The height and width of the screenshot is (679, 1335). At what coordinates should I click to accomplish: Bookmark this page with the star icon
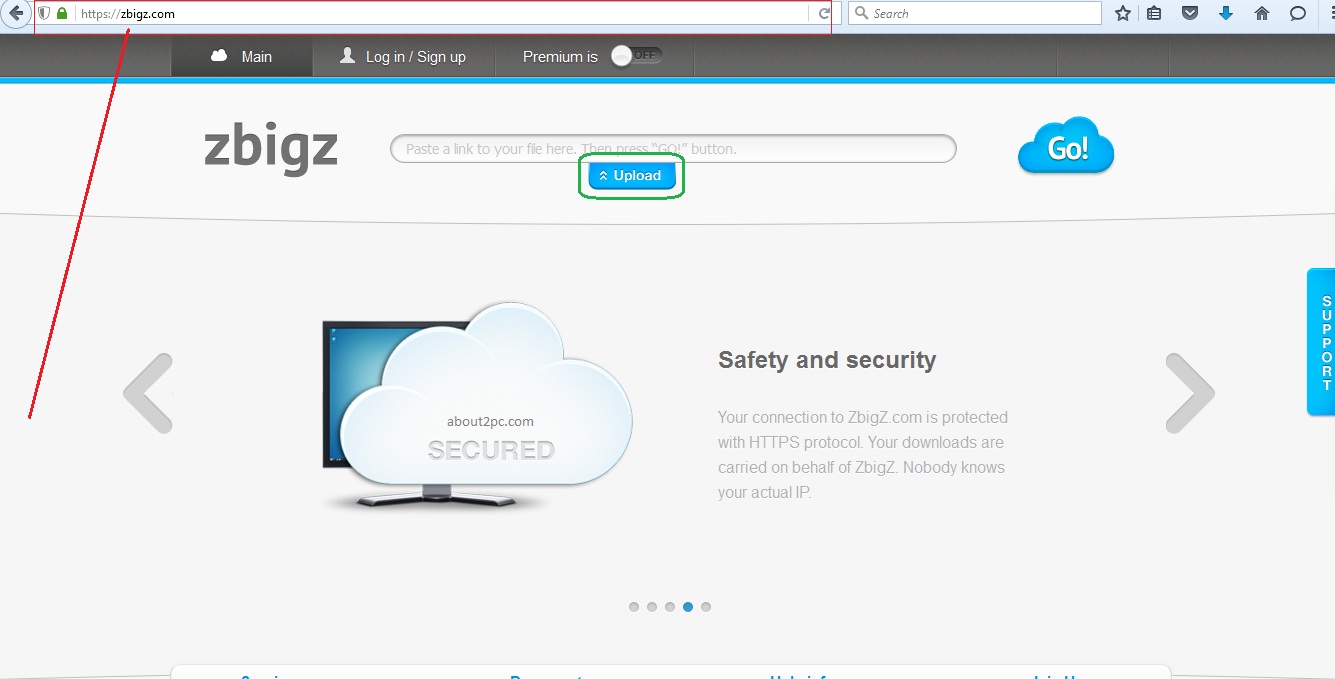[x=1123, y=14]
